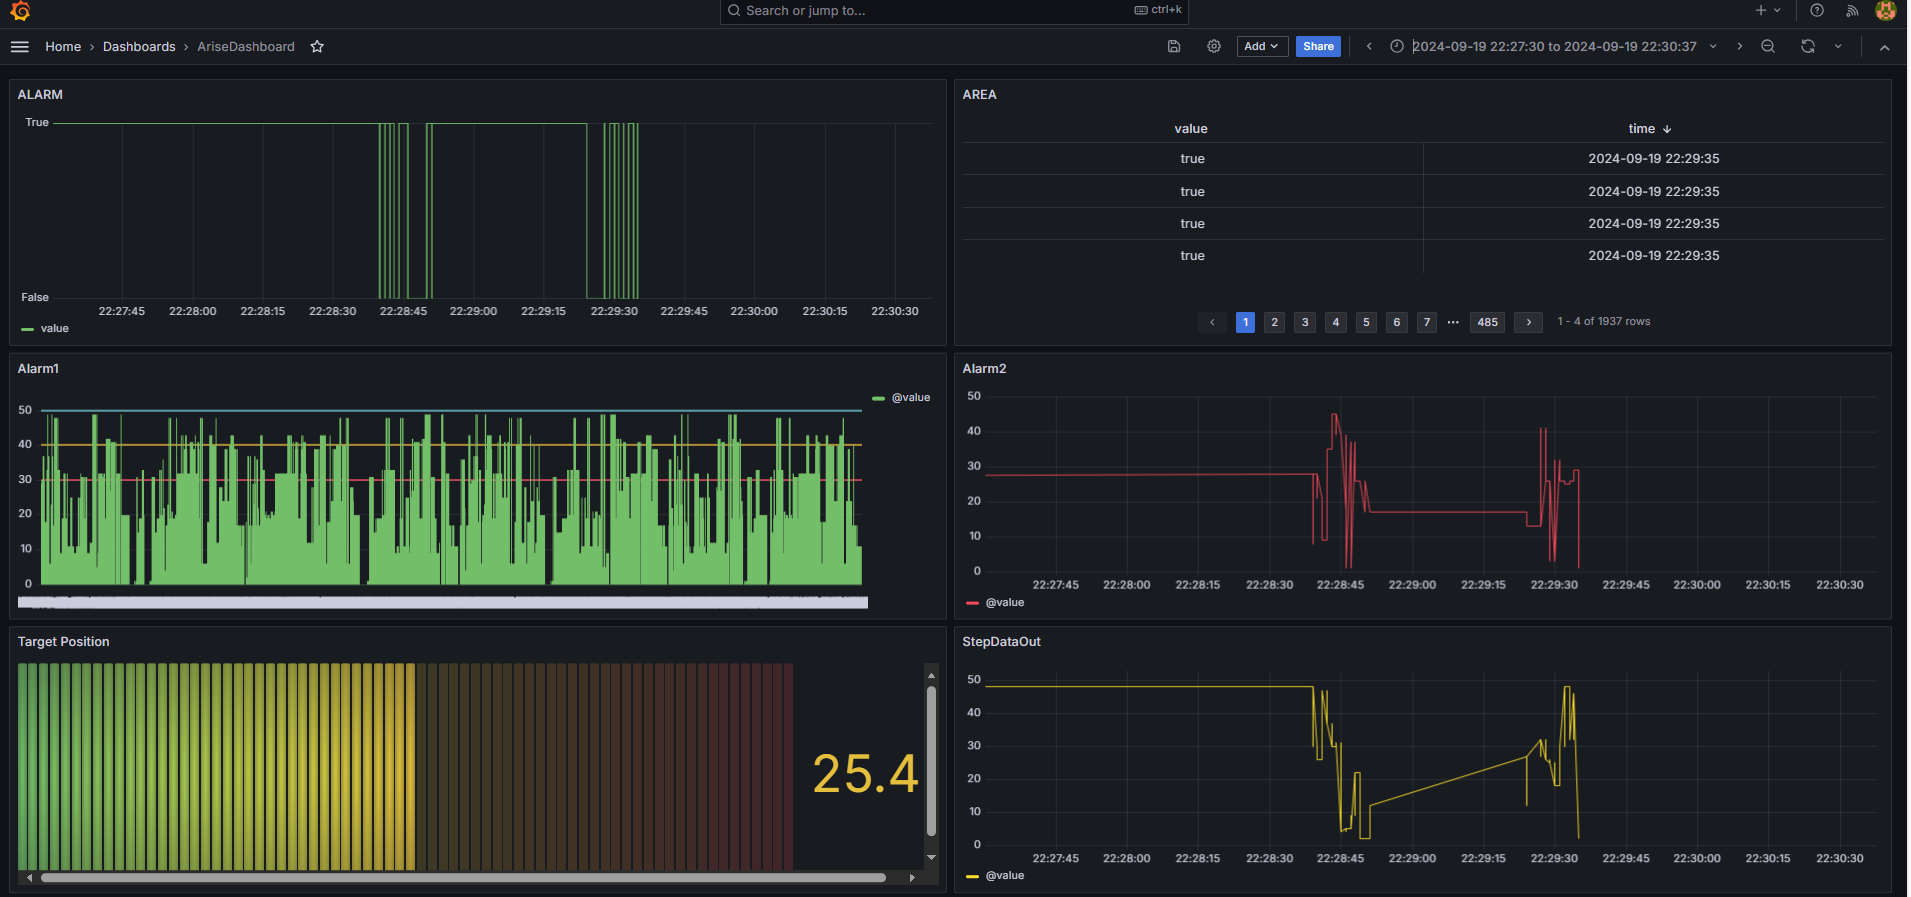Image resolution: width=1911 pixels, height=897 pixels.
Task: Open Dashboards breadcrumb link
Action: click(x=139, y=47)
